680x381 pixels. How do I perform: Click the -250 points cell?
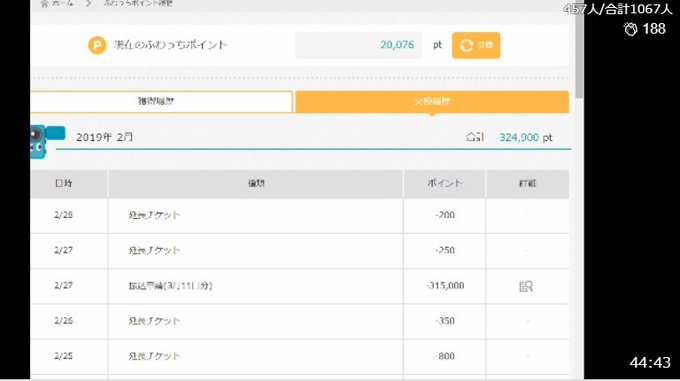pyautogui.click(x=445, y=250)
